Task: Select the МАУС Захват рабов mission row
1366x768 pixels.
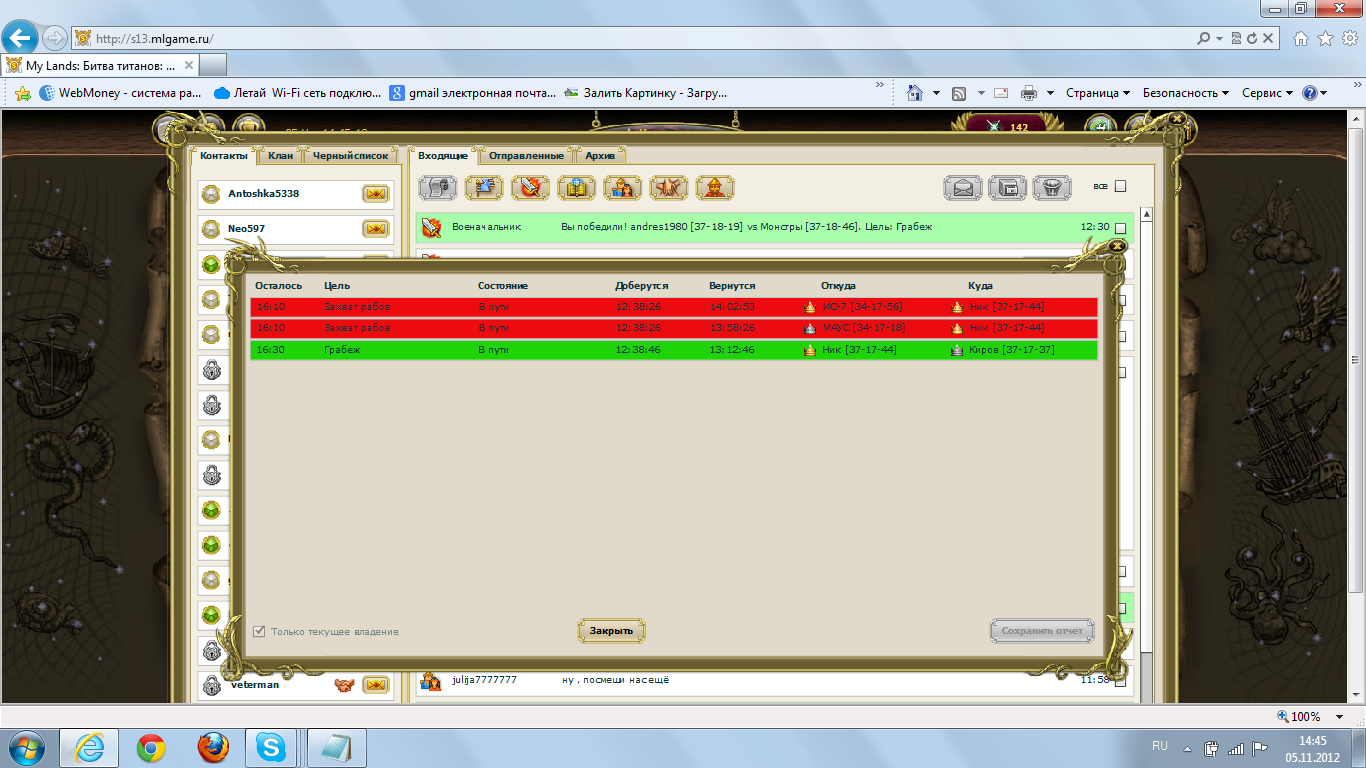Action: [674, 328]
